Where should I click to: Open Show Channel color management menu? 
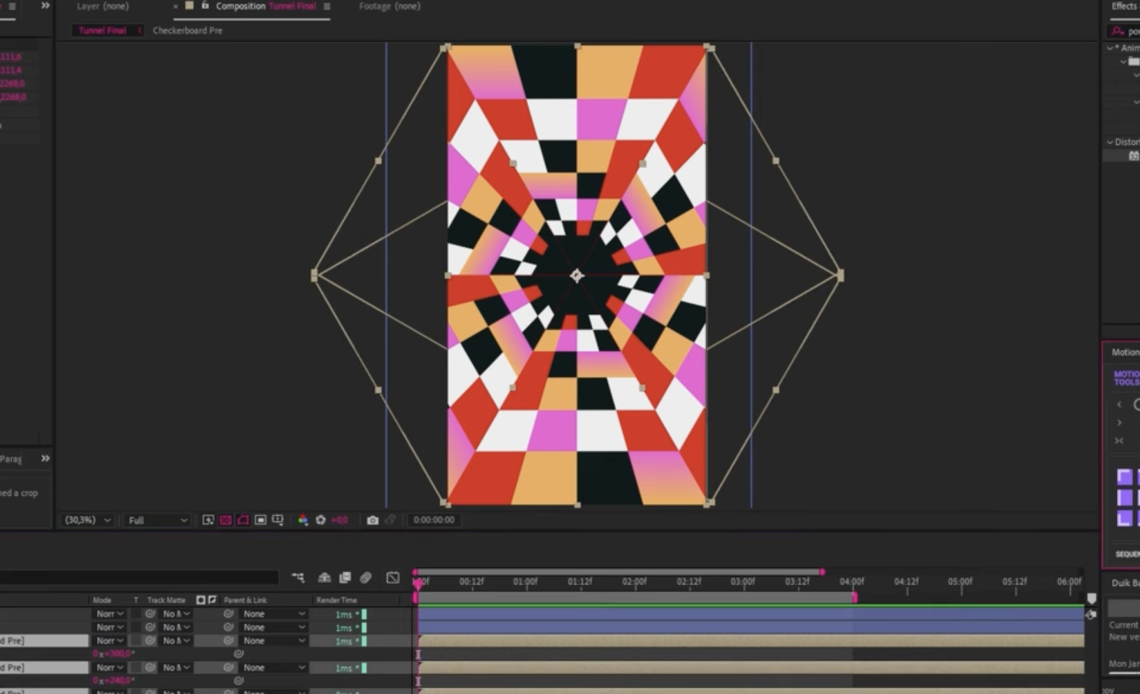click(x=302, y=520)
